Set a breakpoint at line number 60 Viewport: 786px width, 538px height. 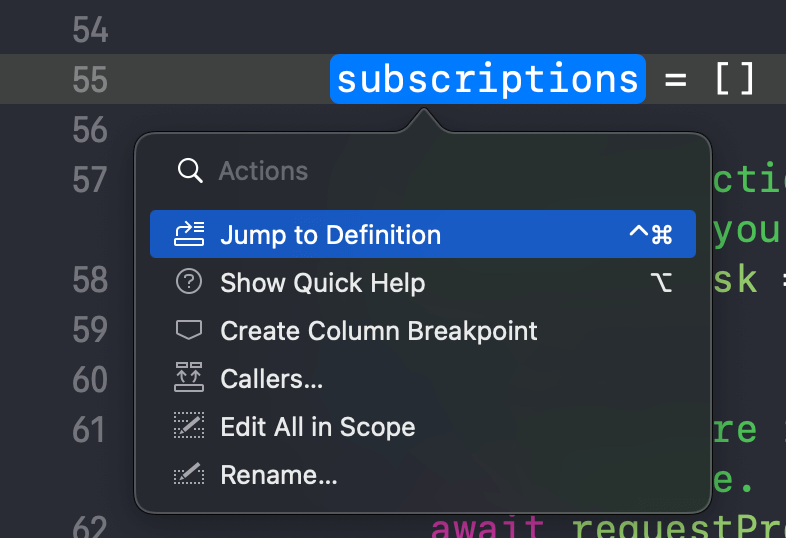point(90,380)
